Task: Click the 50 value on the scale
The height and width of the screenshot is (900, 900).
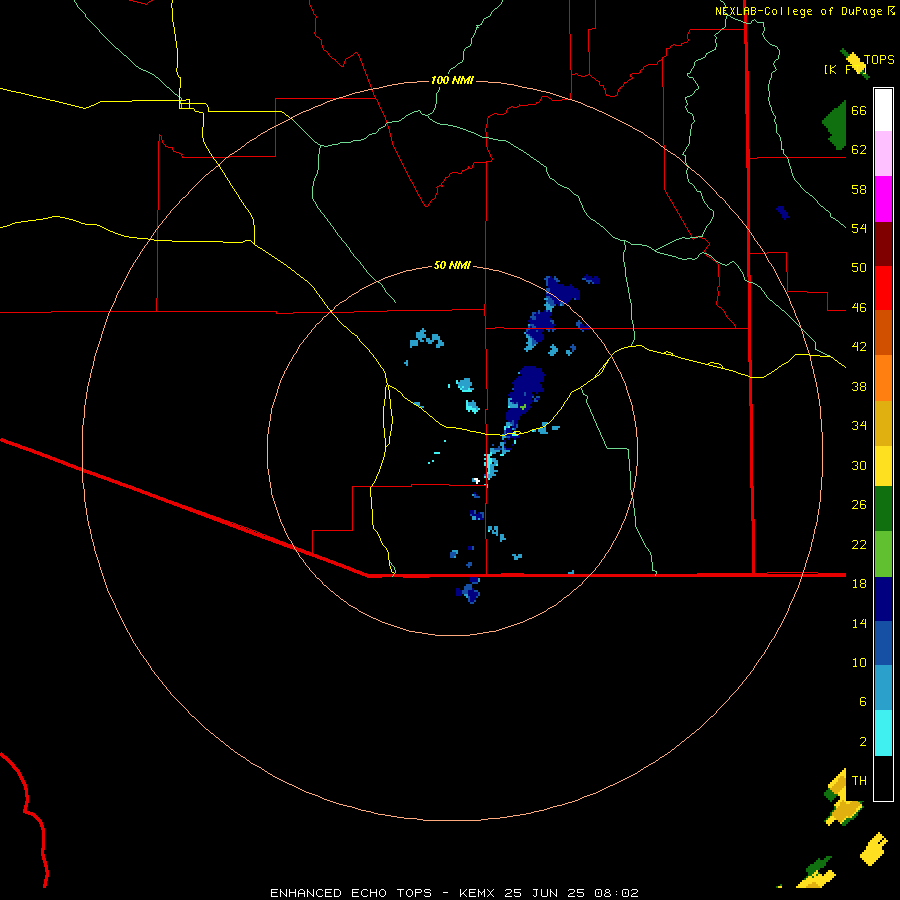Action: pyautogui.click(x=859, y=268)
